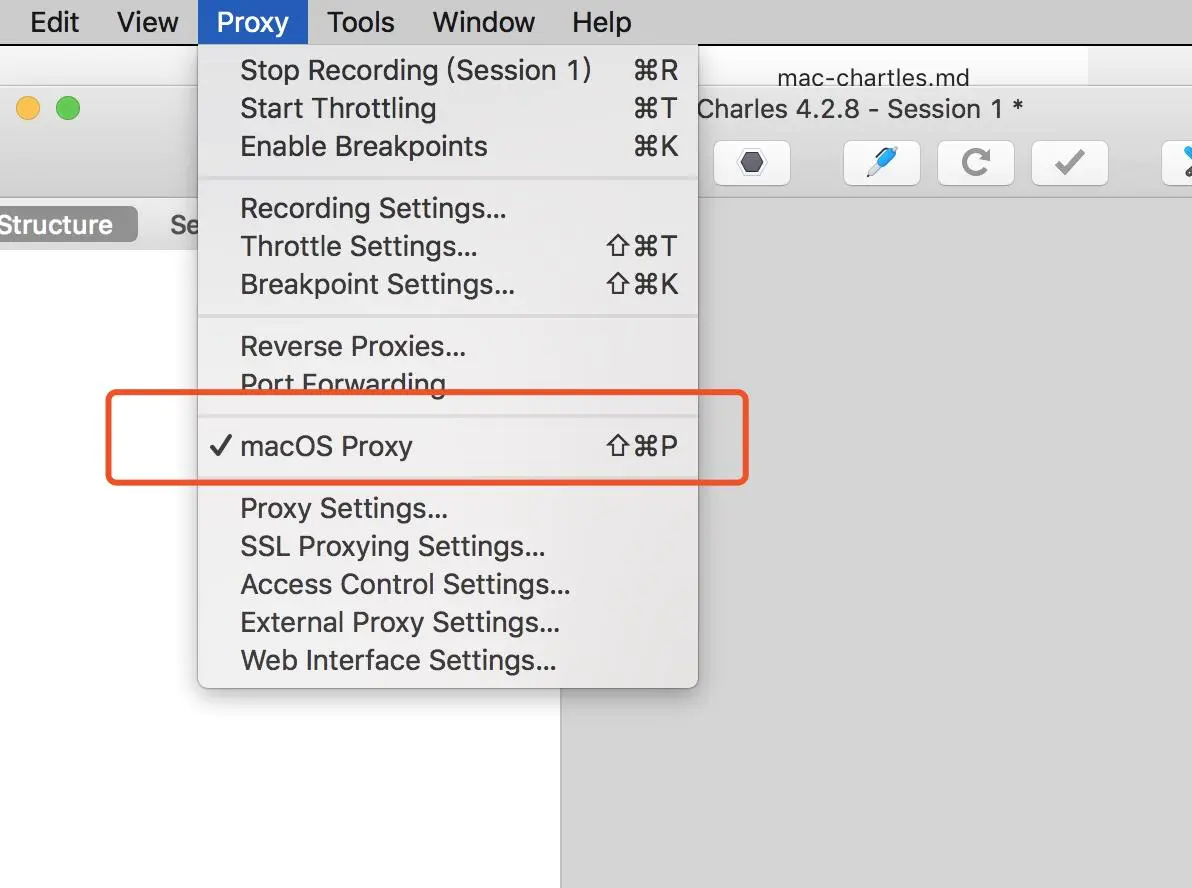Open the View menu
Screen dimensions: 1192x888
147,22
